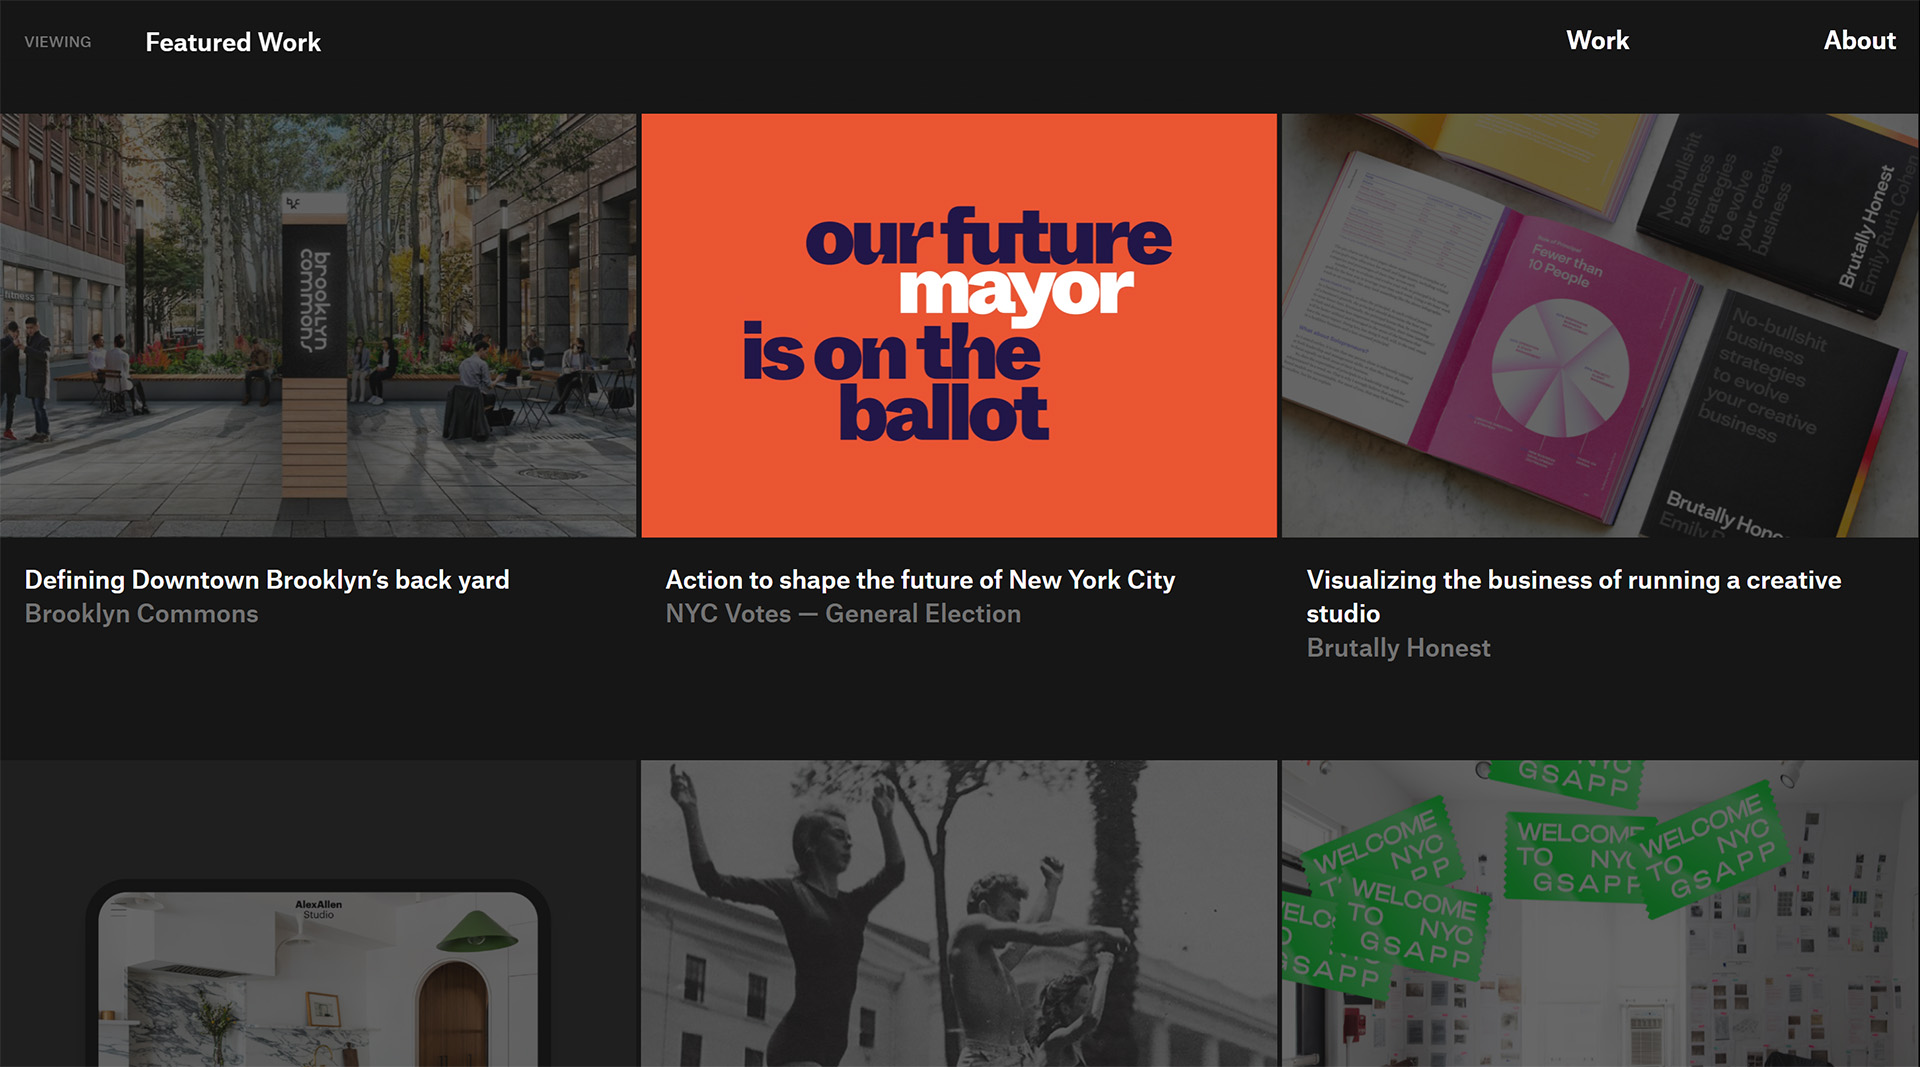
Task: Open the black-and-white dancers photo thumbnail
Action: point(959,913)
